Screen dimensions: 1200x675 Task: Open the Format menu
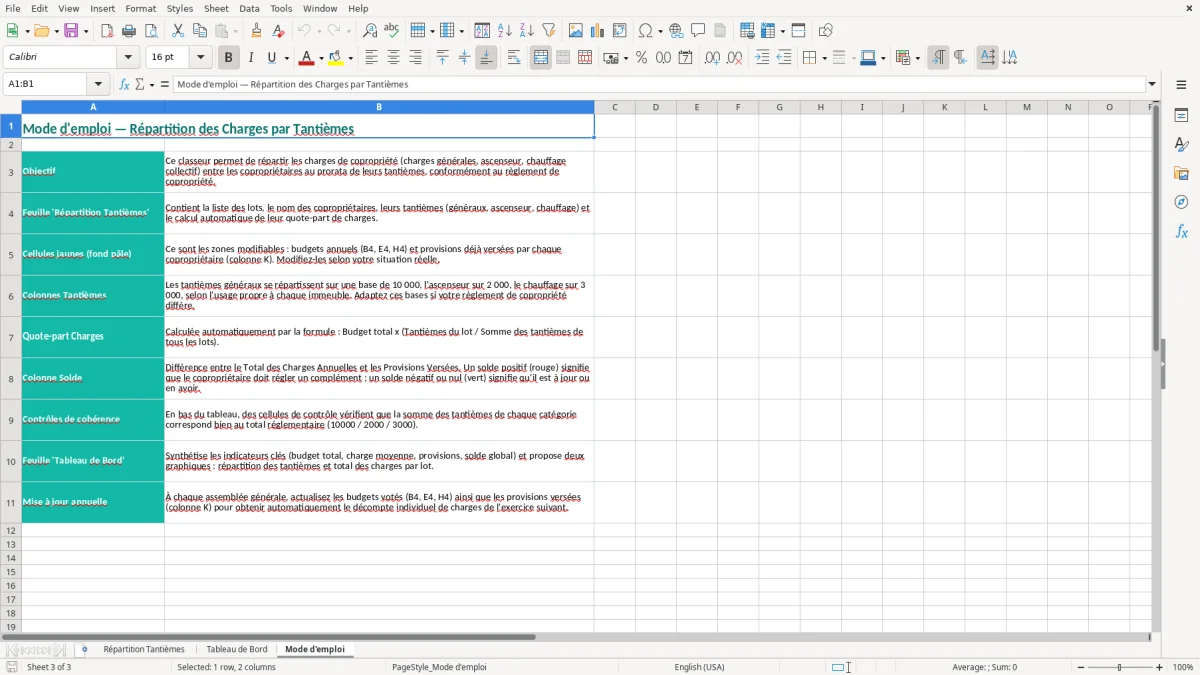(x=140, y=8)
